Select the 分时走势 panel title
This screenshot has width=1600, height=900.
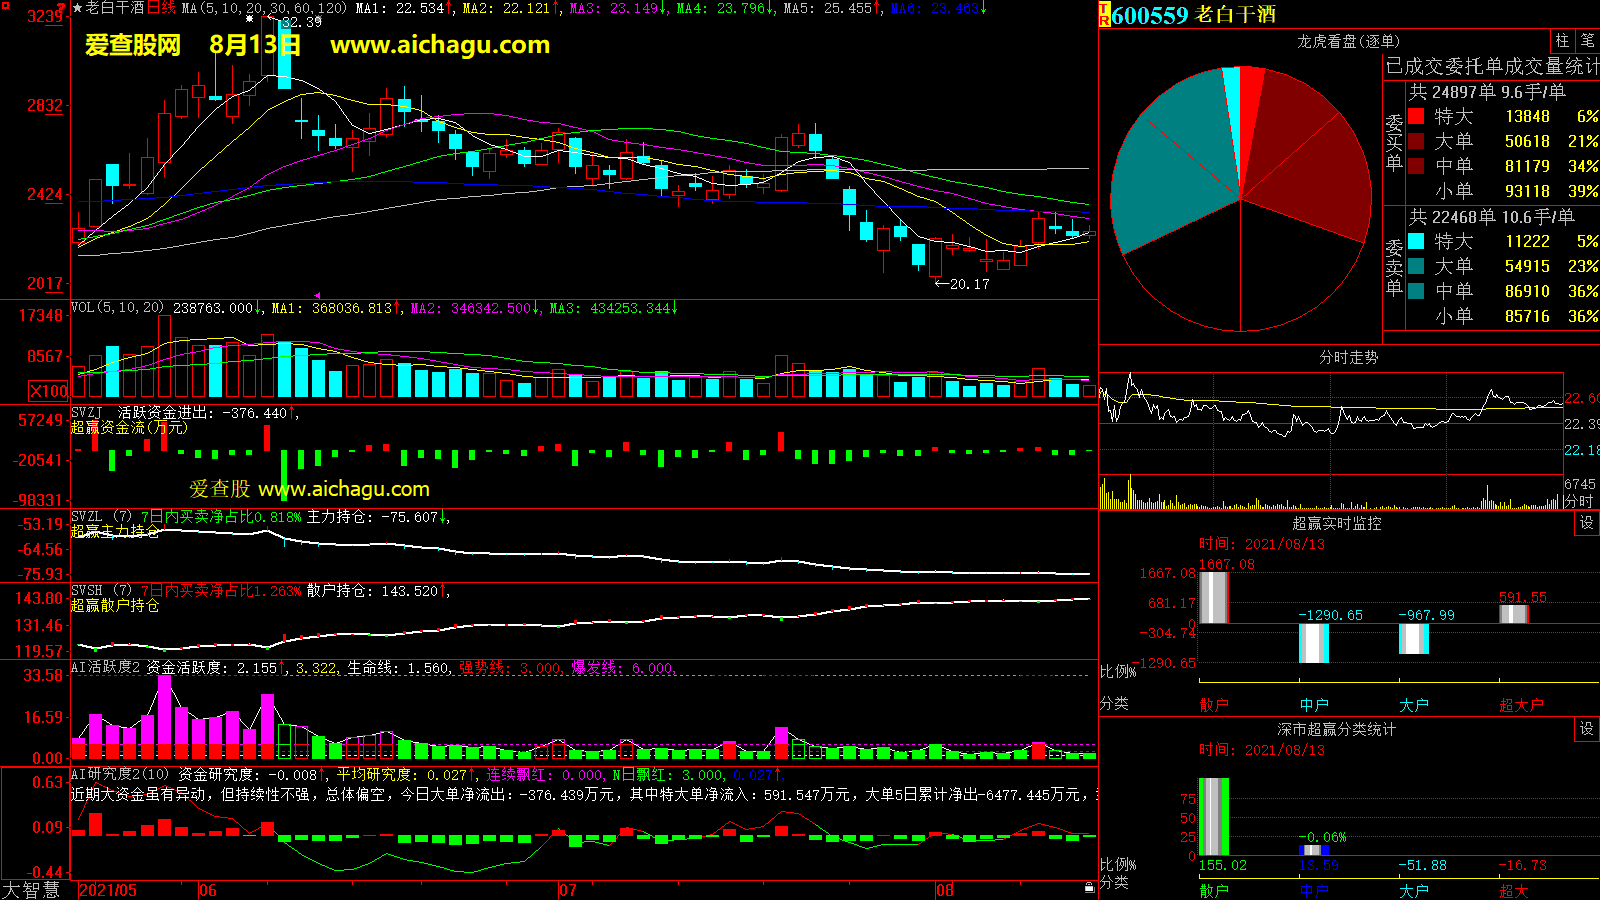[1348, 357]
